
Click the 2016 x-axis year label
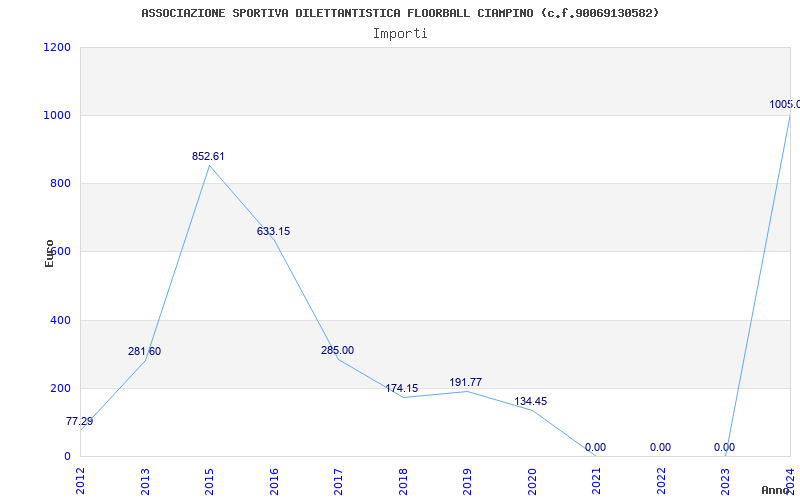click(274, 481)
